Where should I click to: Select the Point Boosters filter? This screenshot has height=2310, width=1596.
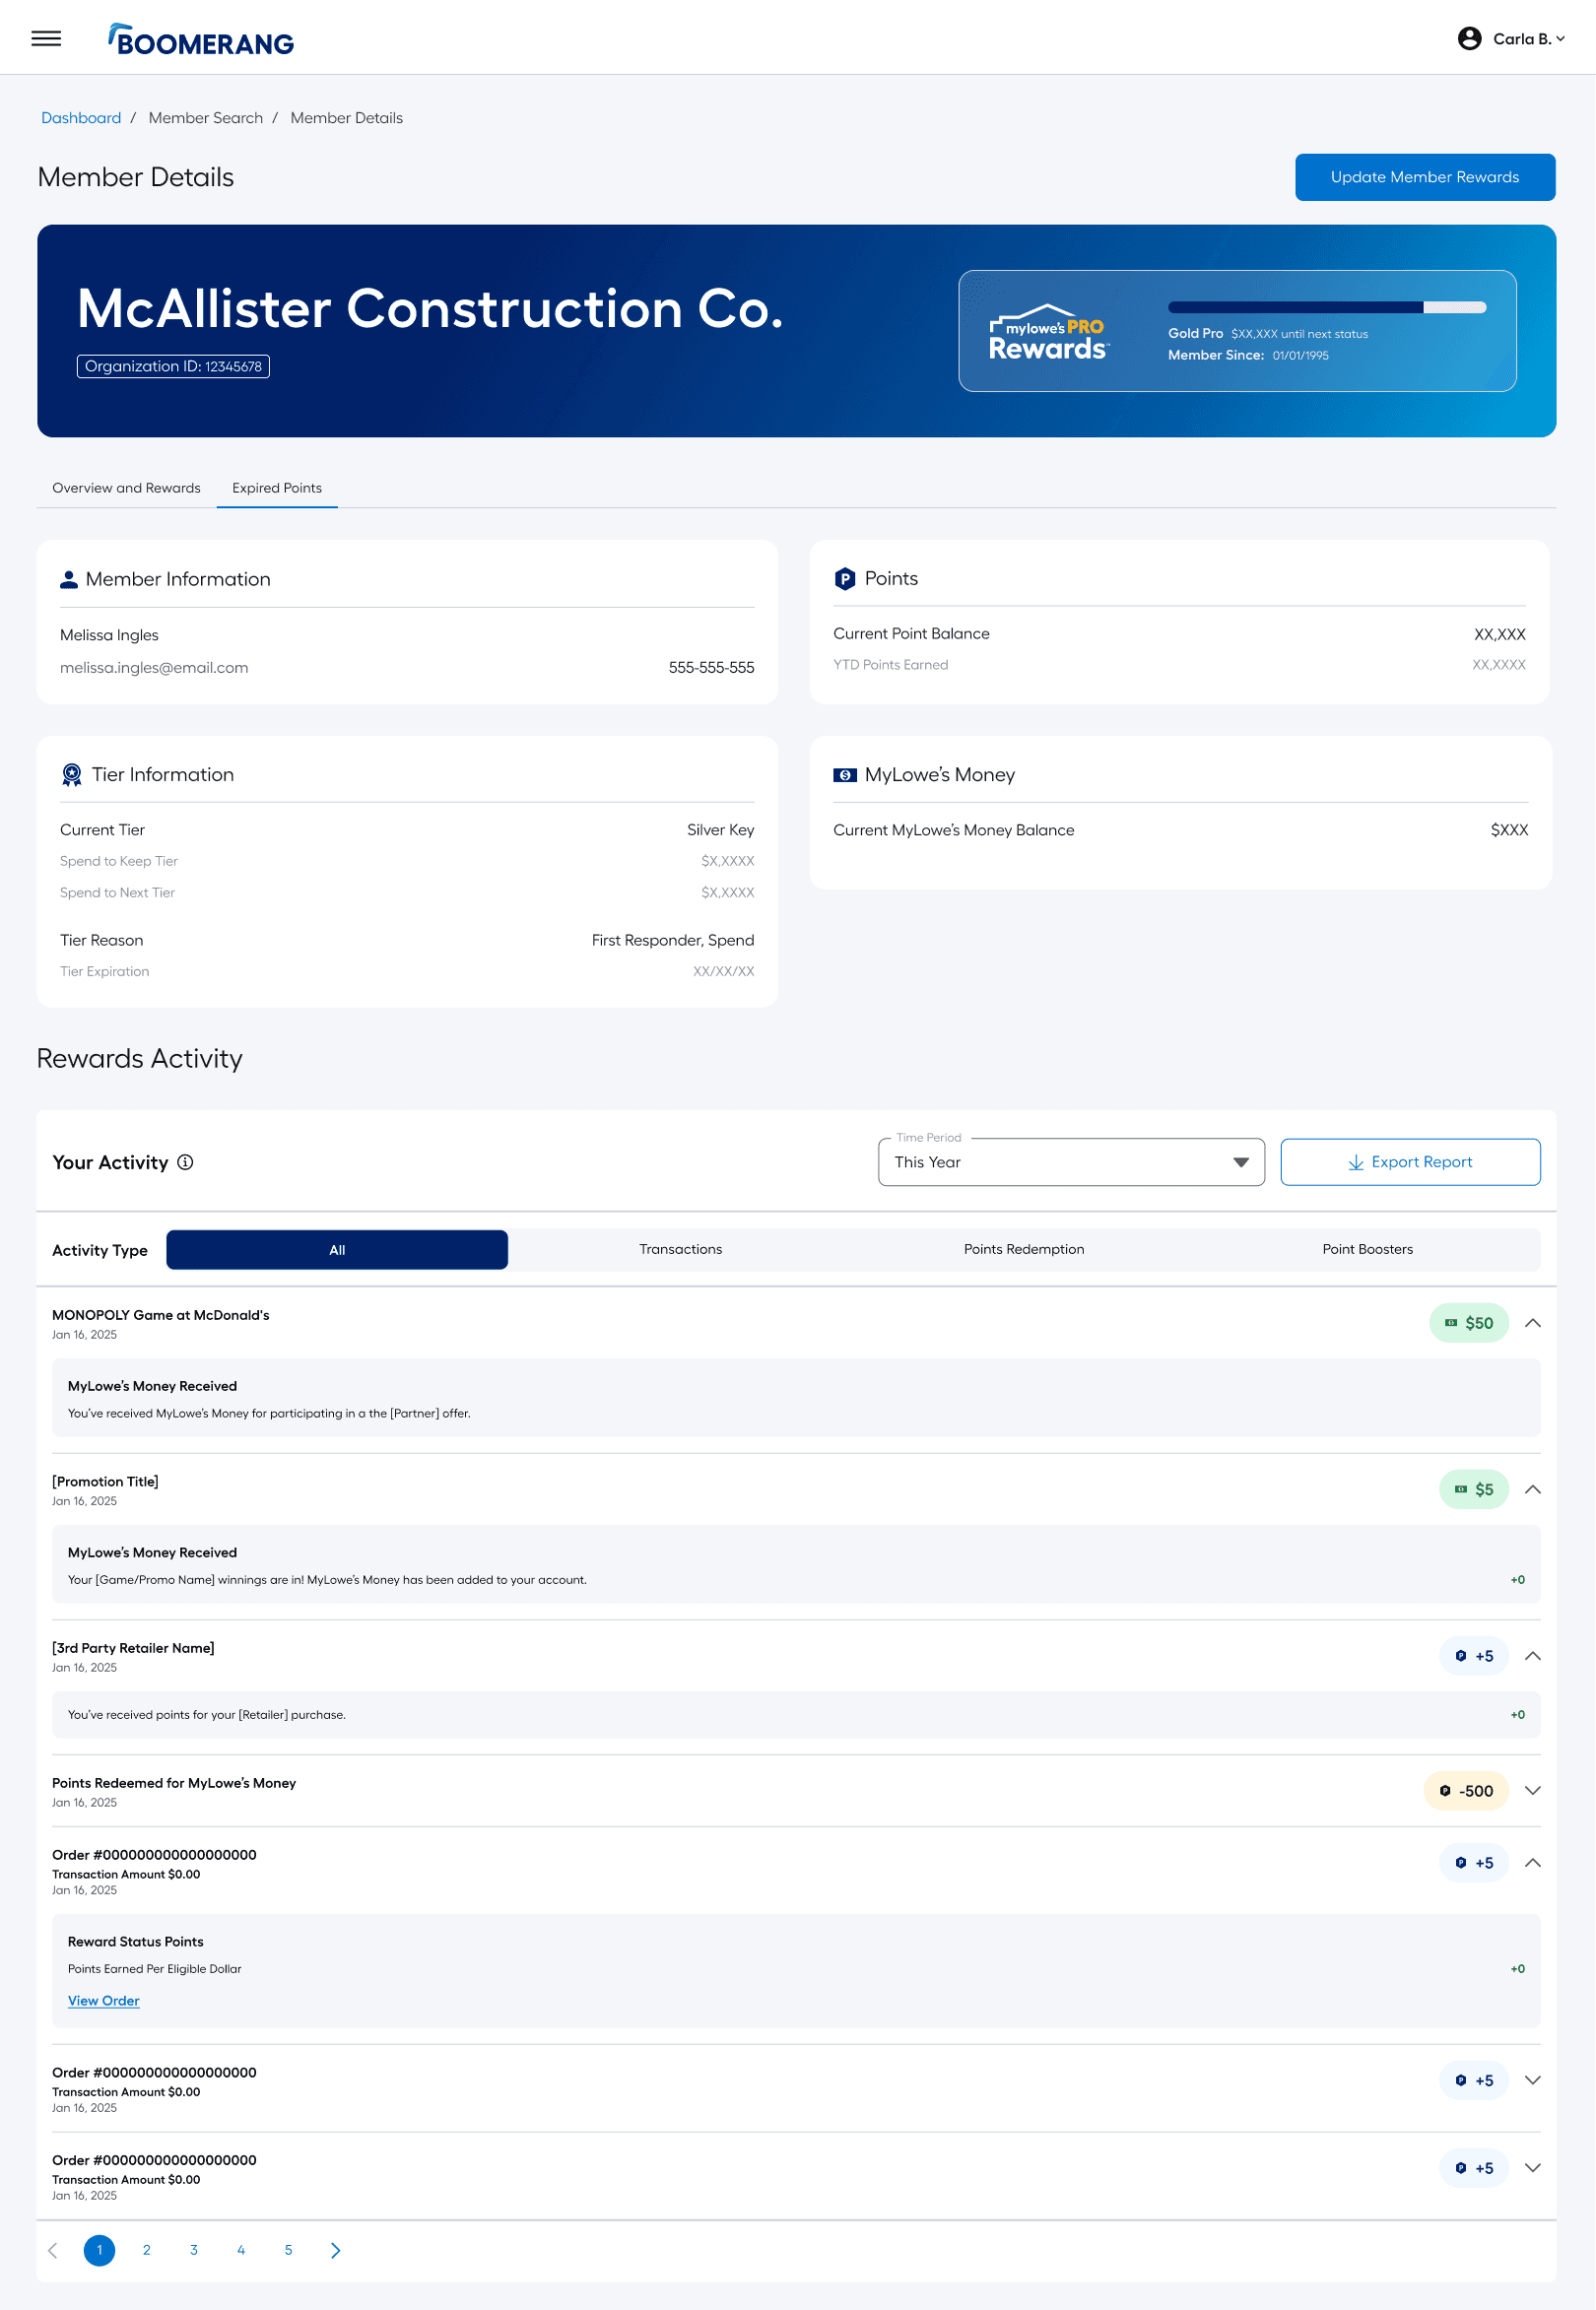tap(1367, 1250)
